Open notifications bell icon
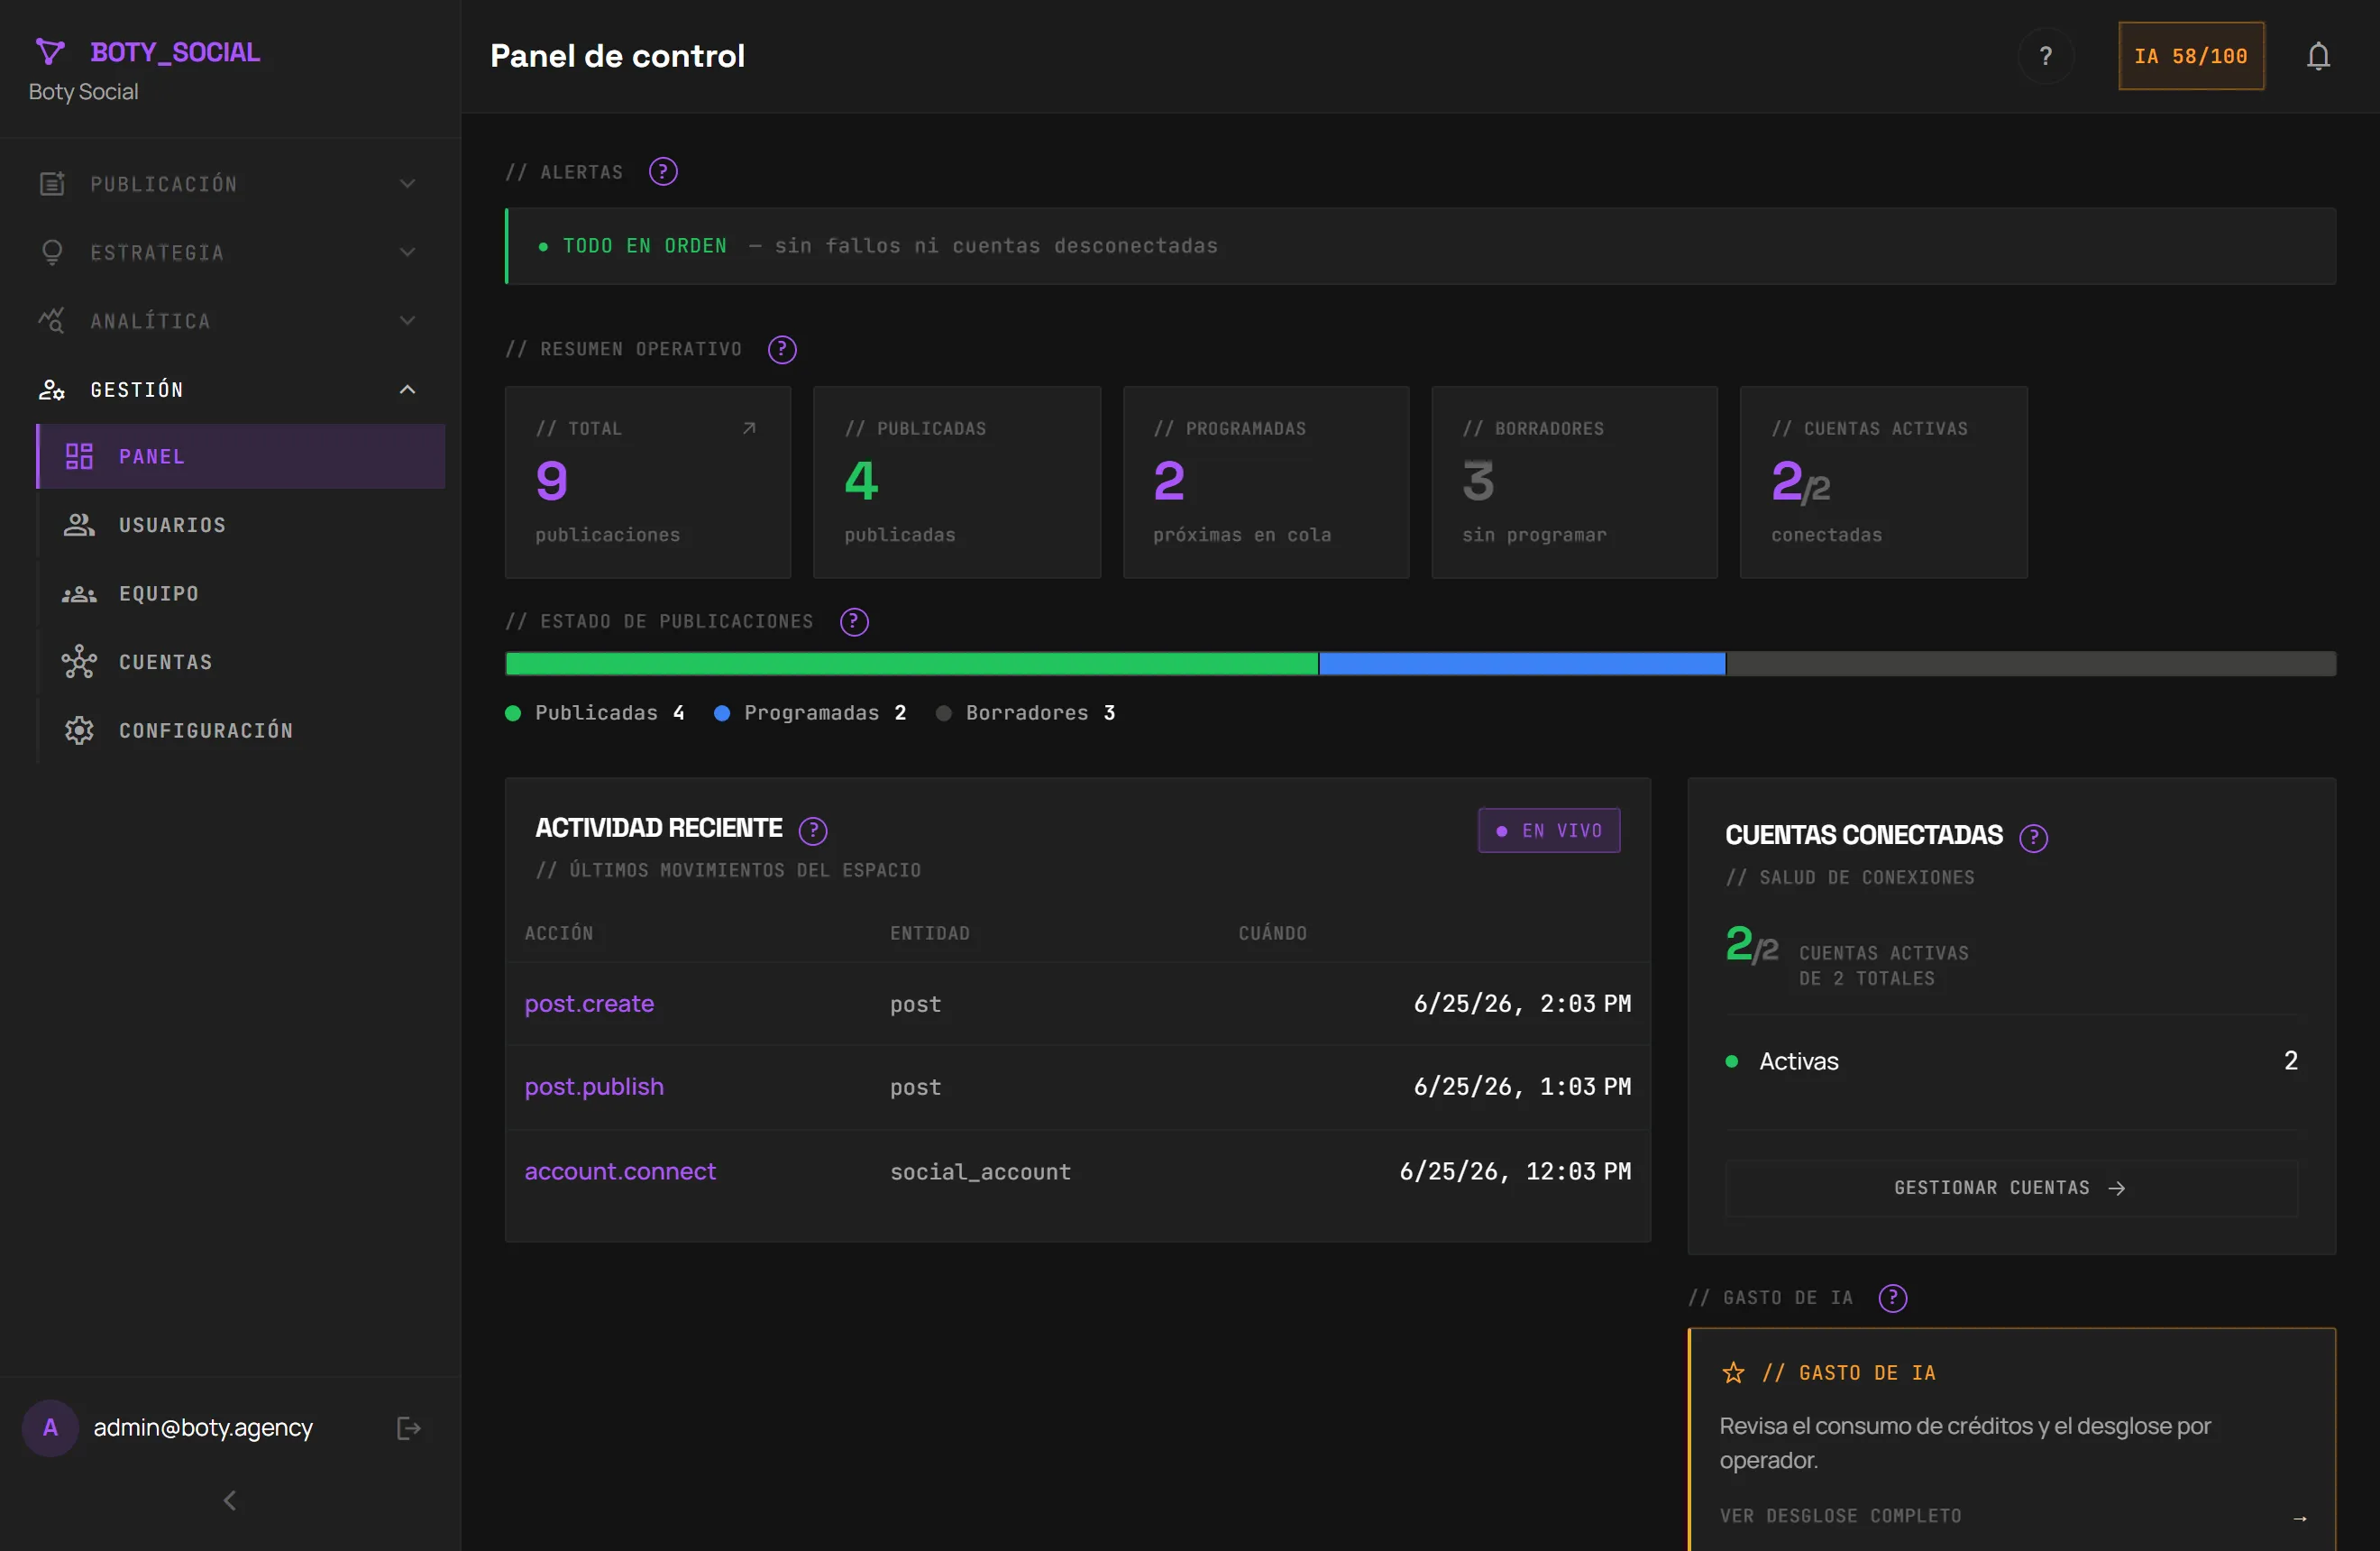 tap(2318, 56)
